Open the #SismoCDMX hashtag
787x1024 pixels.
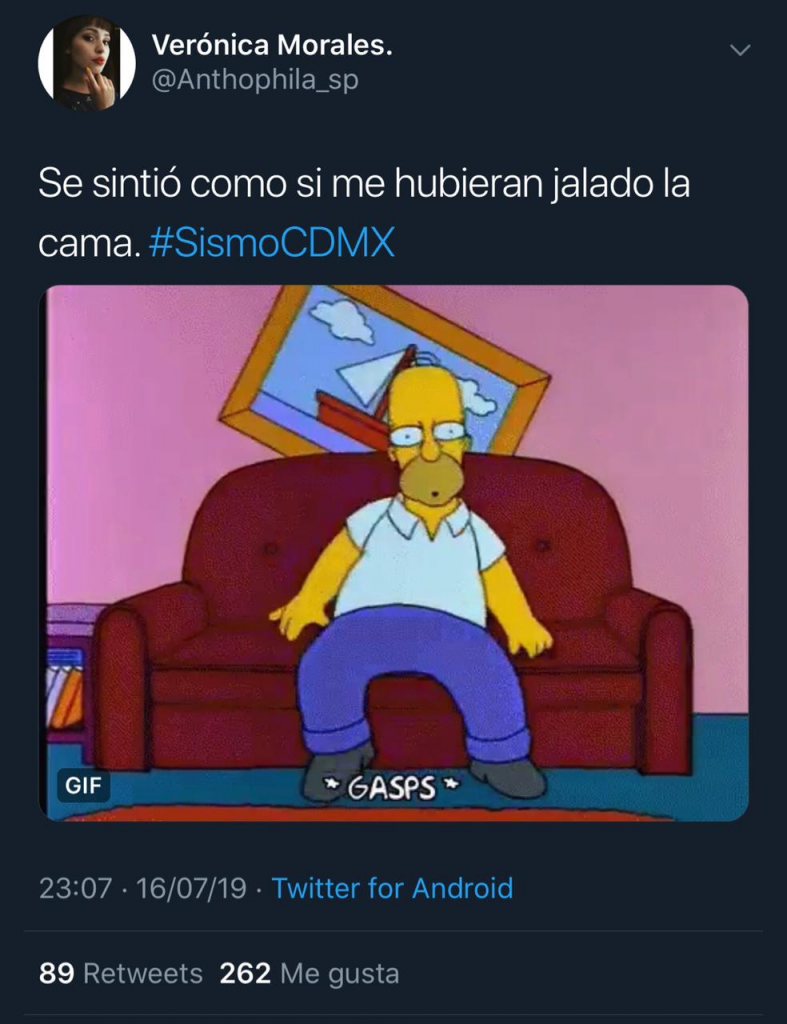click(272, 244)
